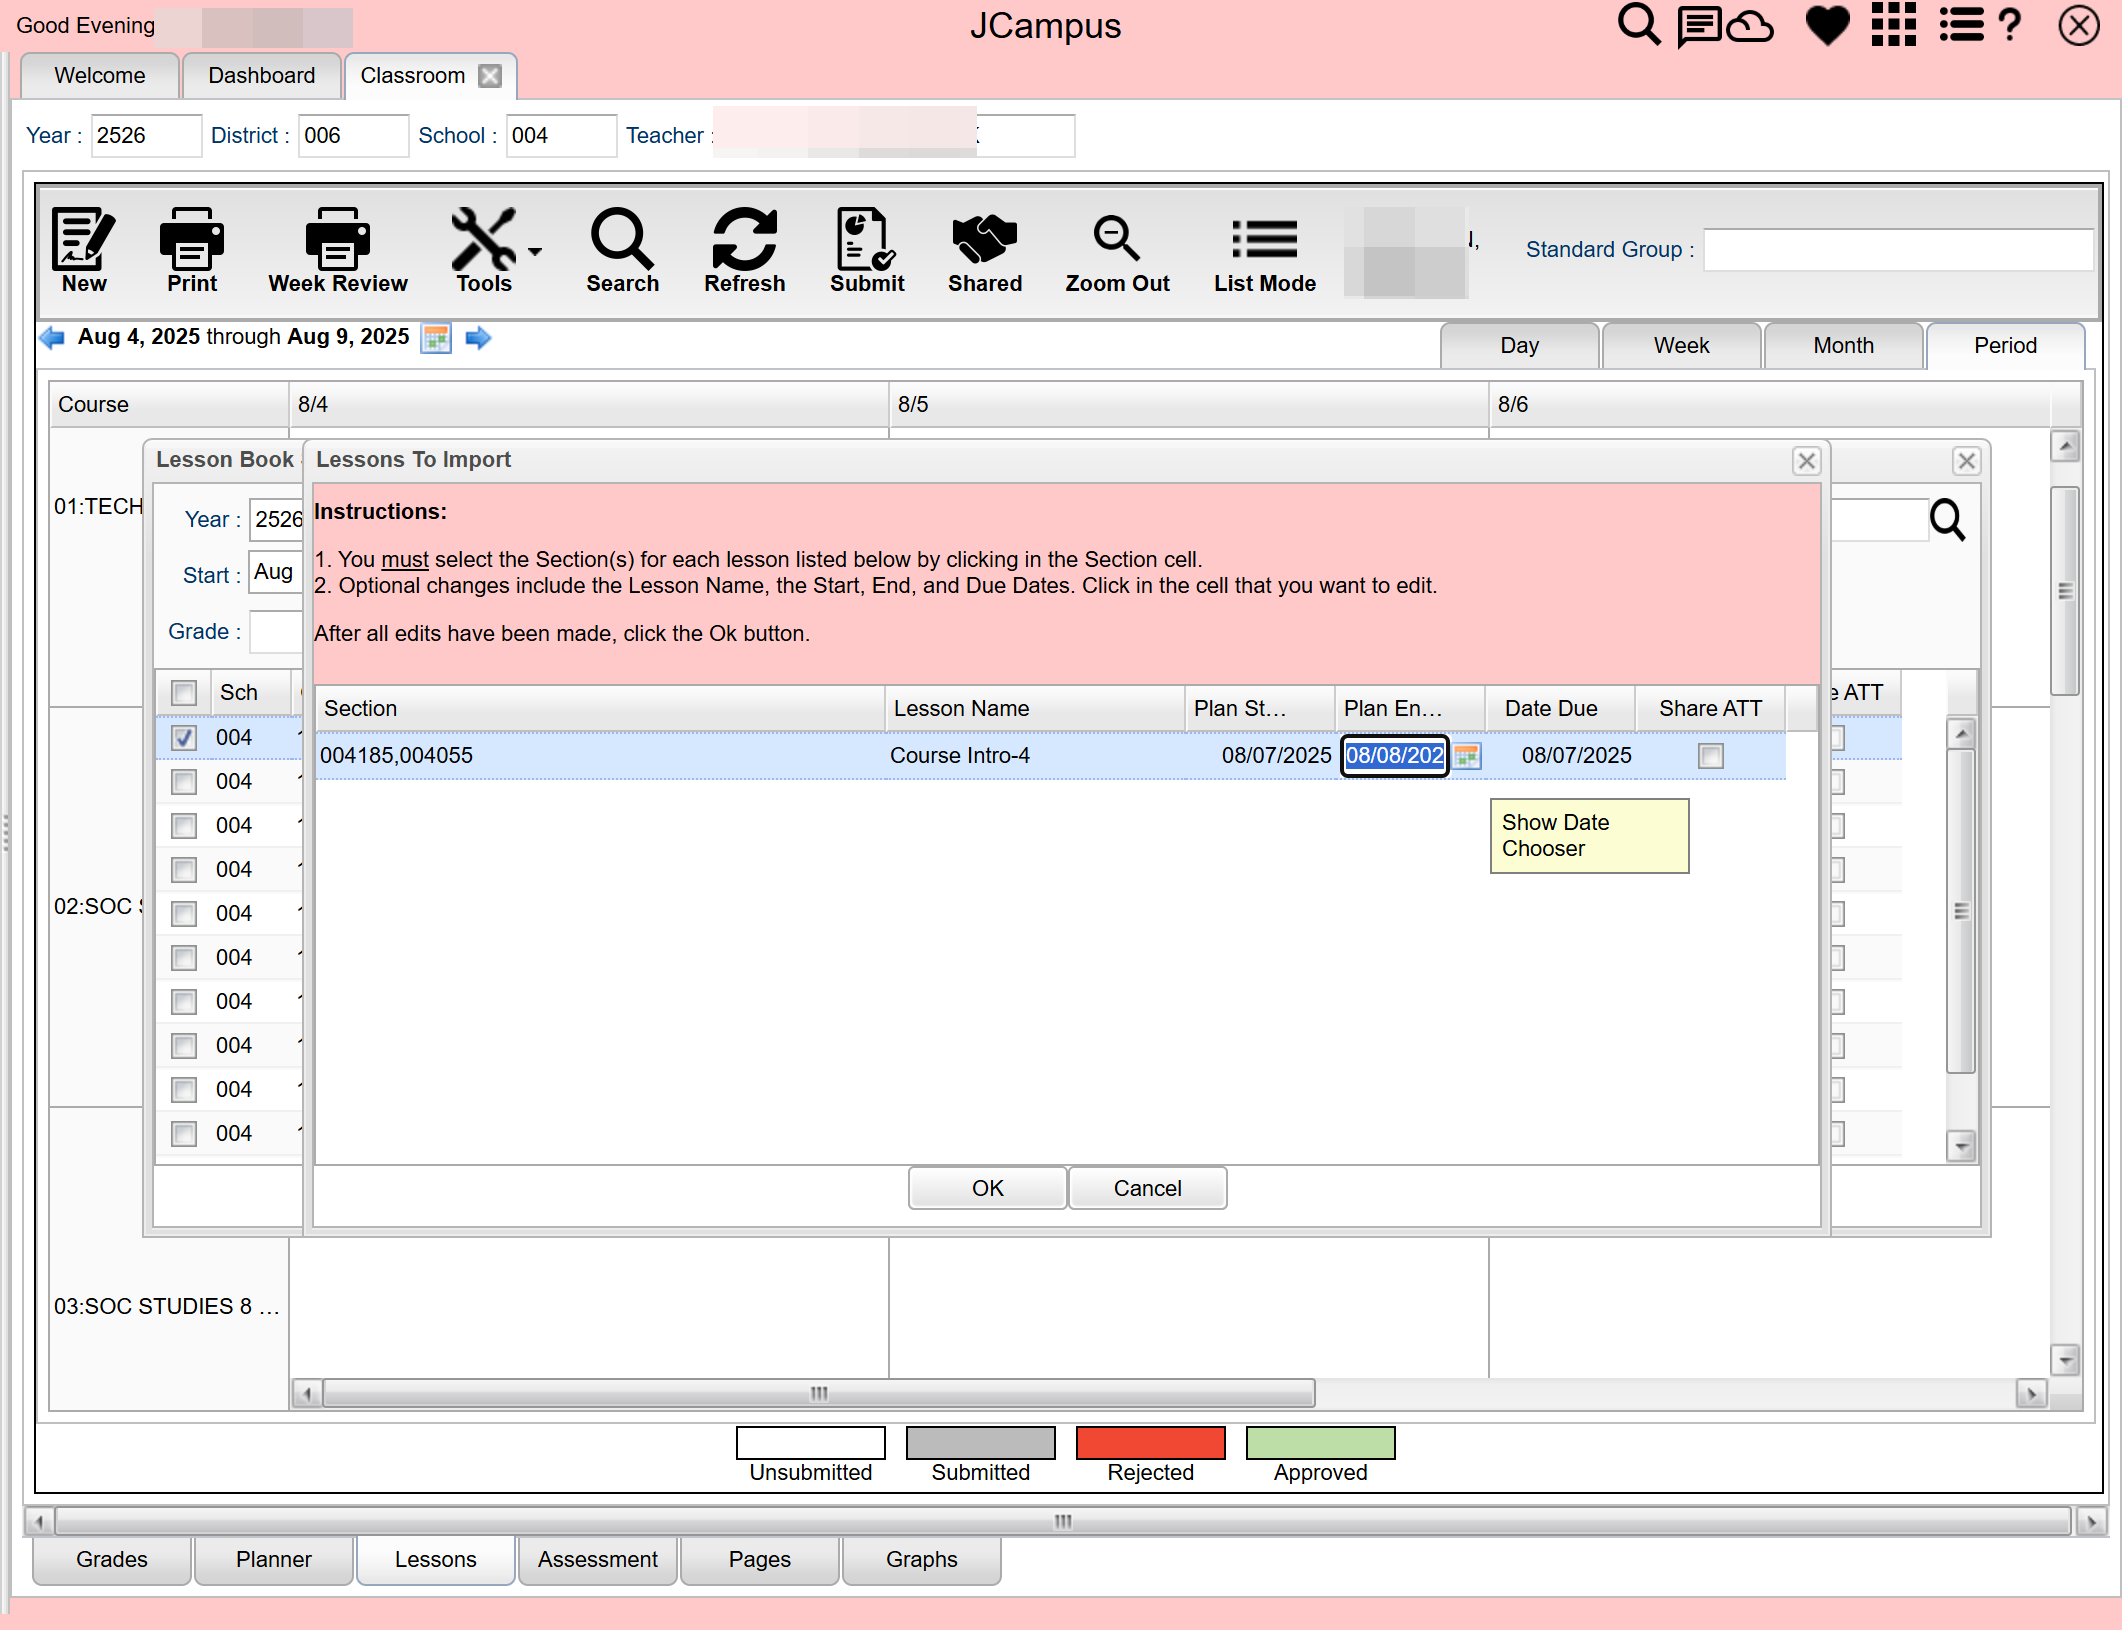Show date chooser for Plan End
Viewport: 2122px width, 1630px height.
pos(1467,756)
